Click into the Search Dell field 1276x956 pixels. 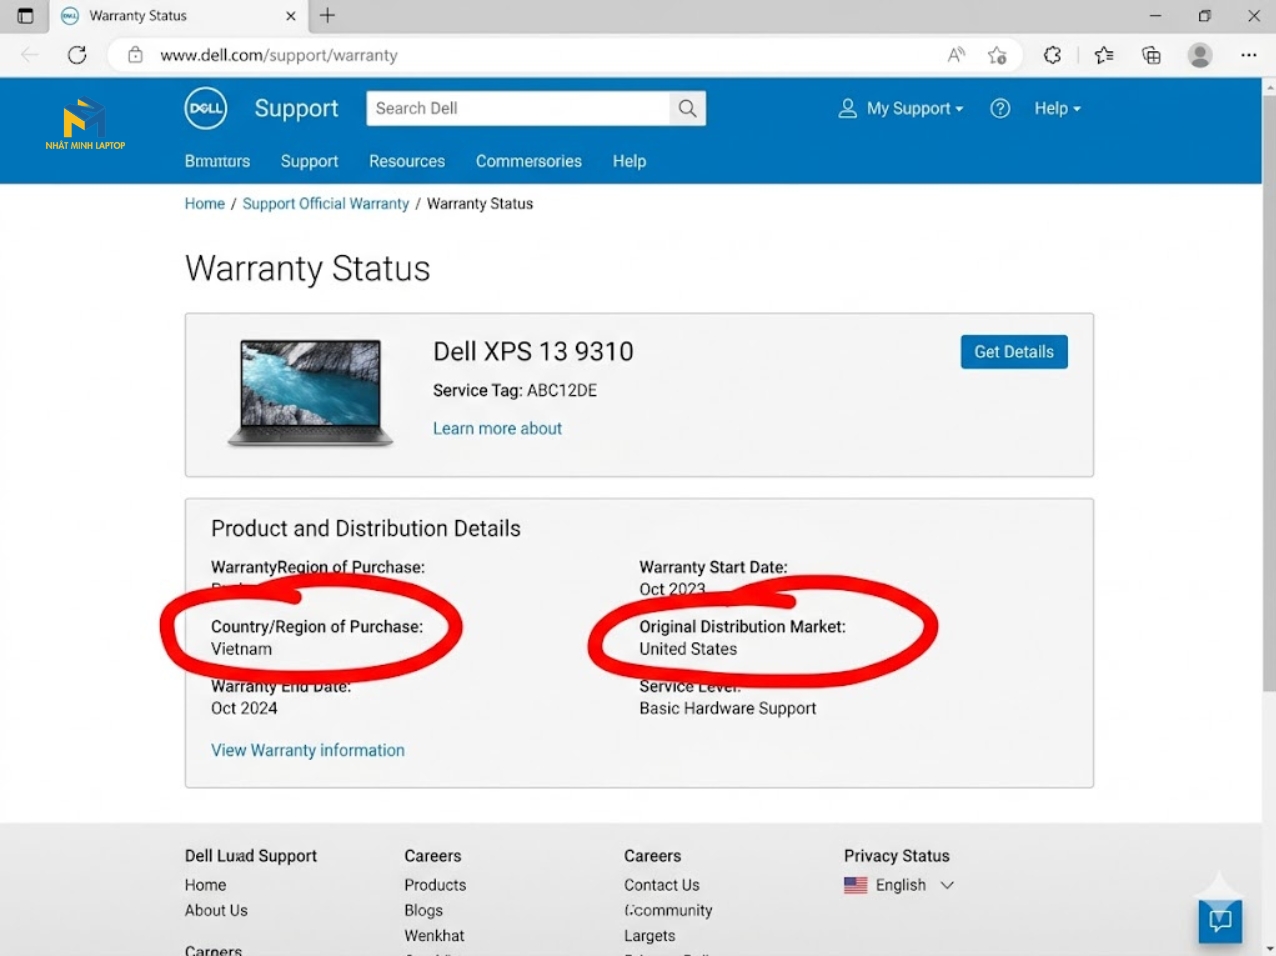tap(518, 108)
